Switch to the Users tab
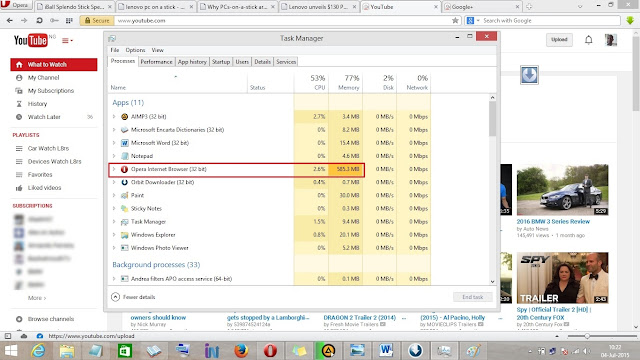 tap(242, 62)
